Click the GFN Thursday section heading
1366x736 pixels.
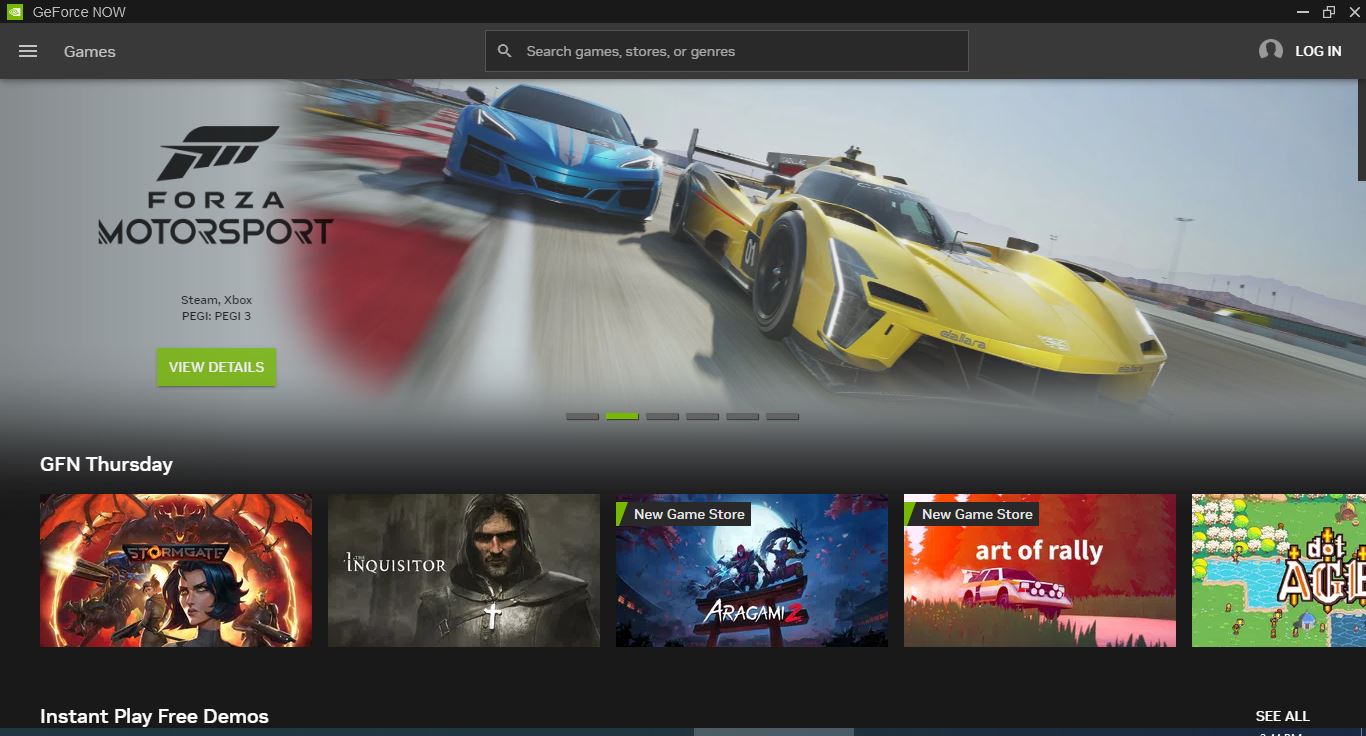tap(106, 464)
